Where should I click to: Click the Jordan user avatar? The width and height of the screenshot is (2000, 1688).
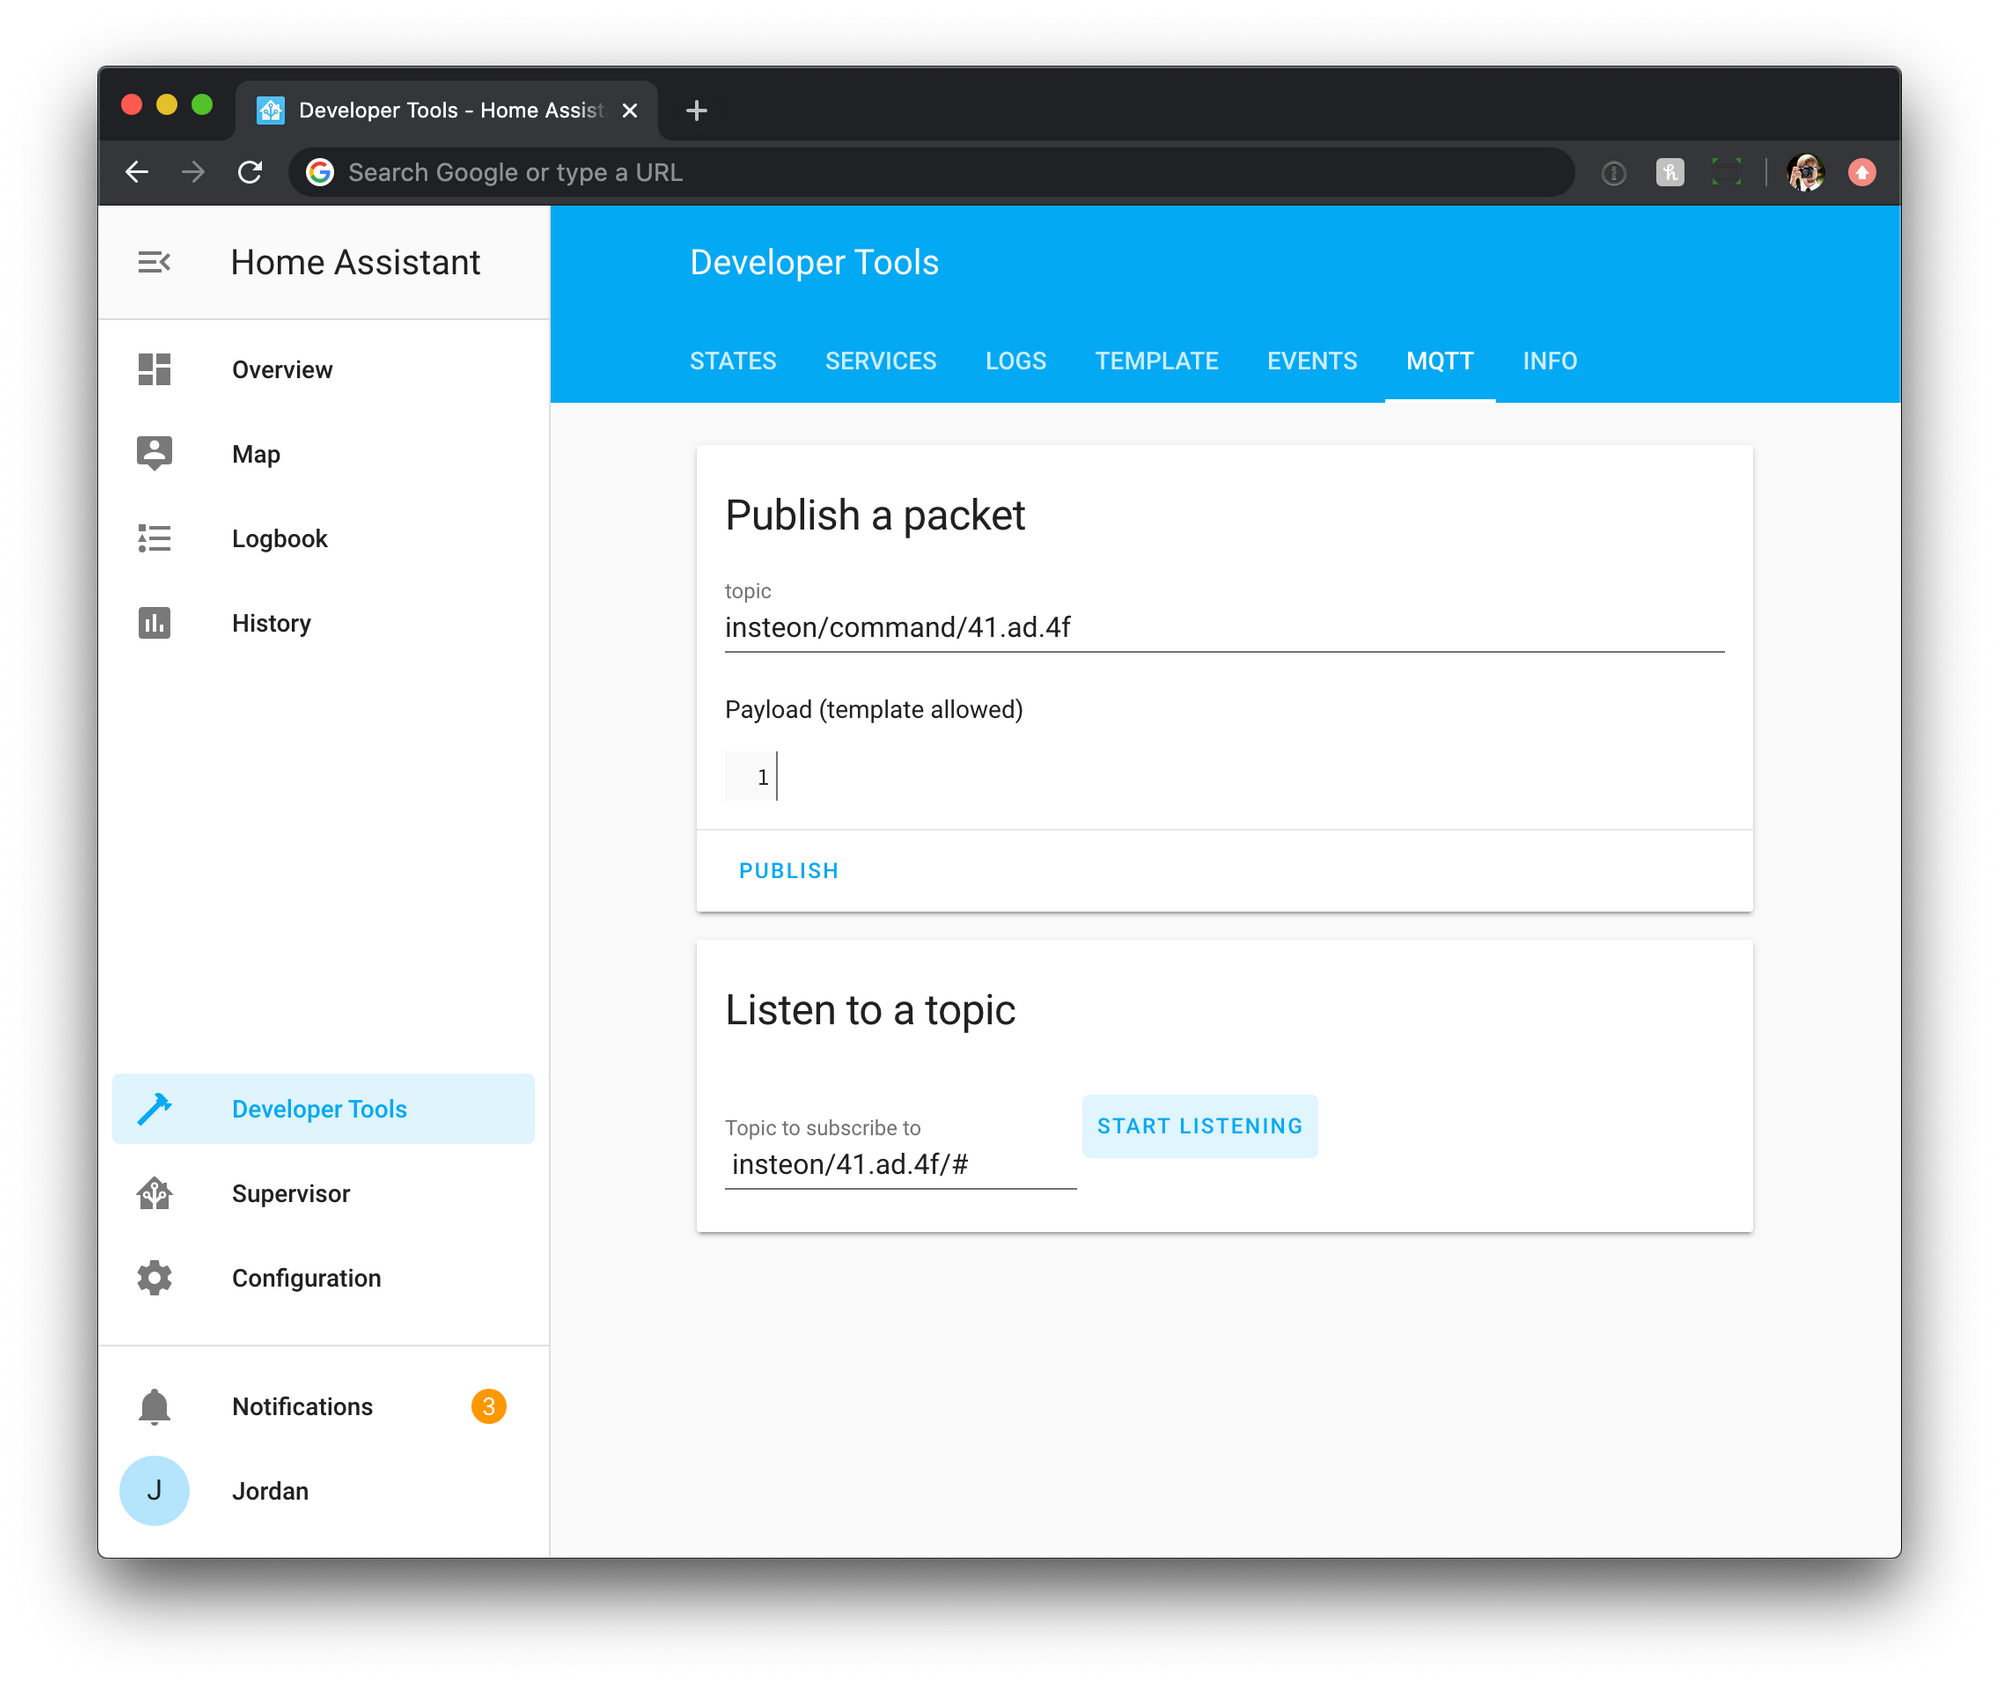154,1490
